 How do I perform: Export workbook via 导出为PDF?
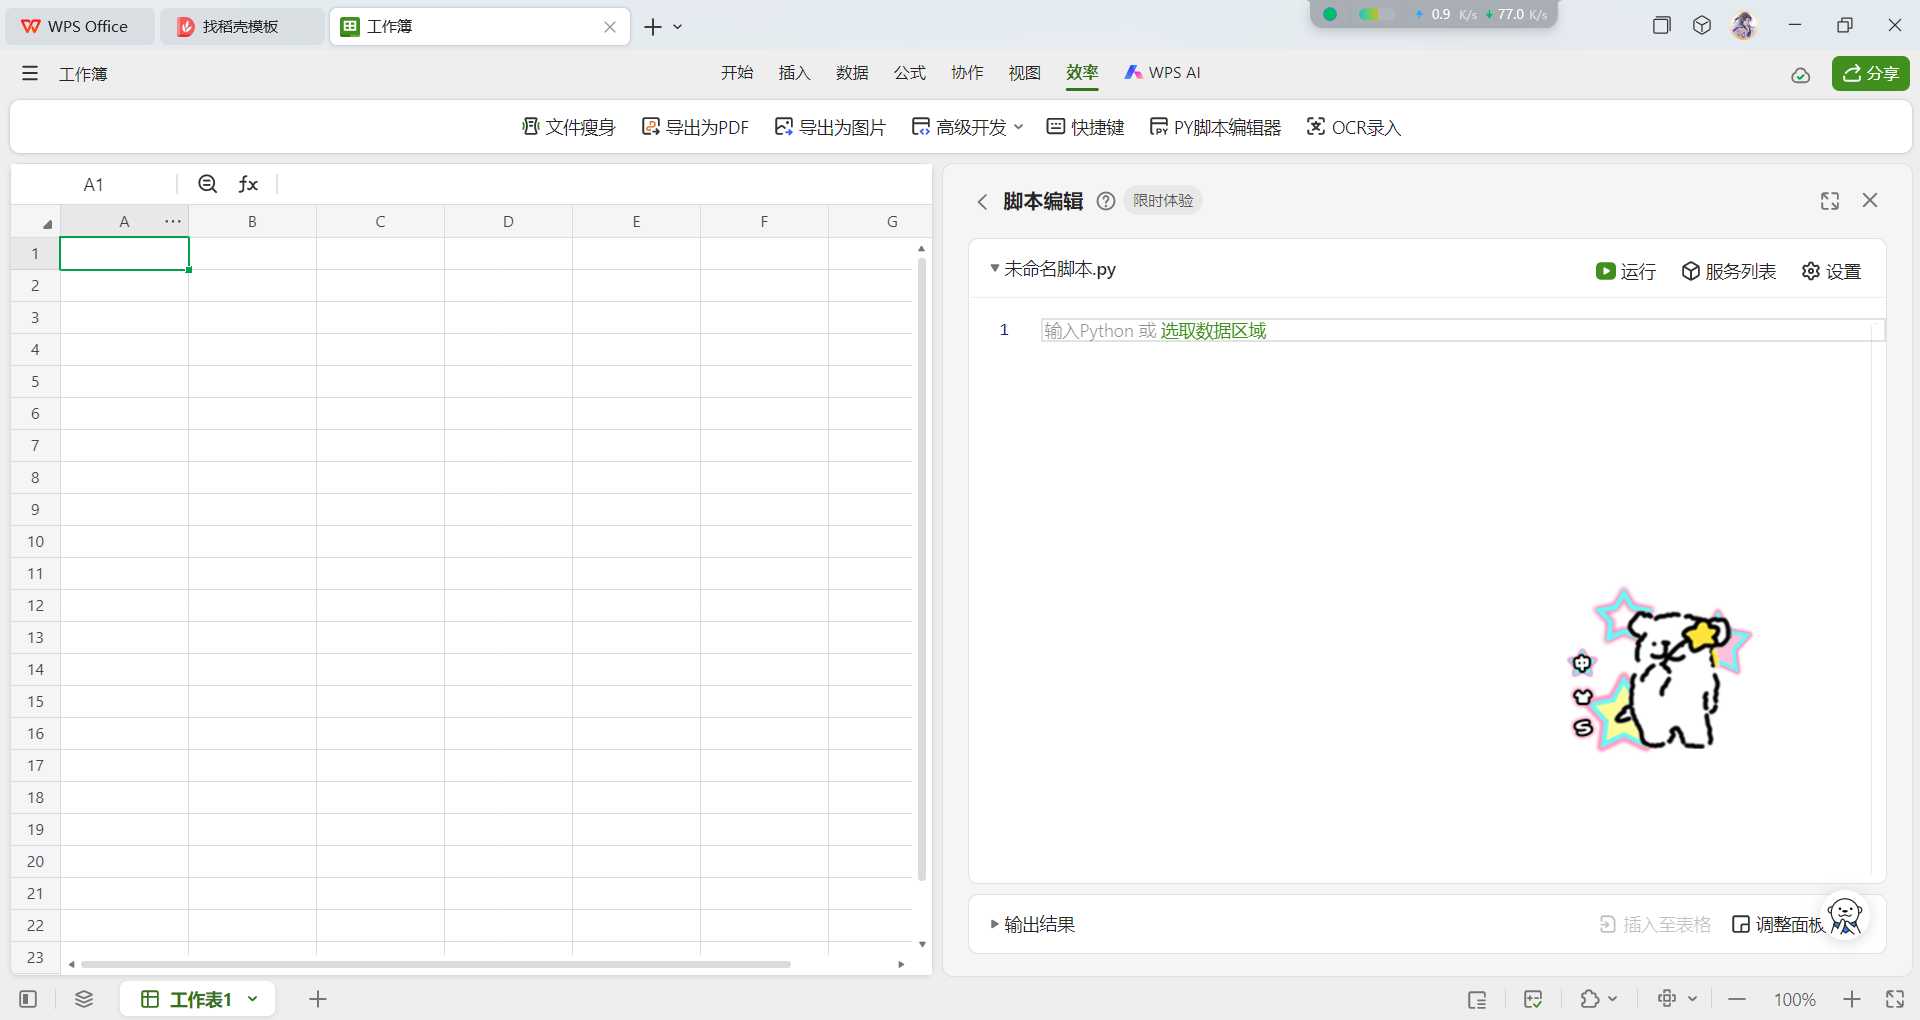[695, 127]
